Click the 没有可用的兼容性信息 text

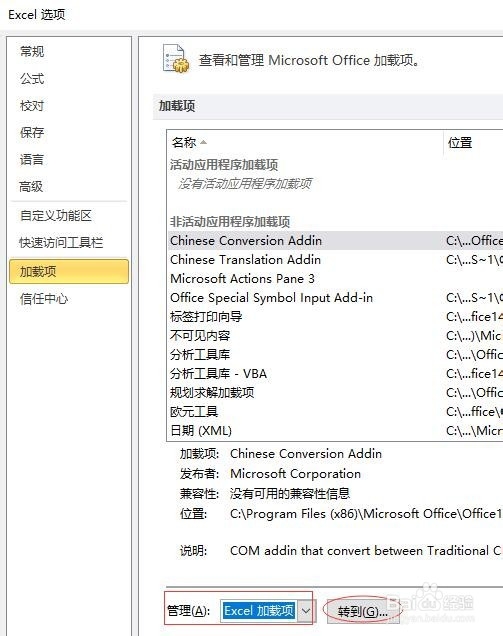tap(290, 493)
